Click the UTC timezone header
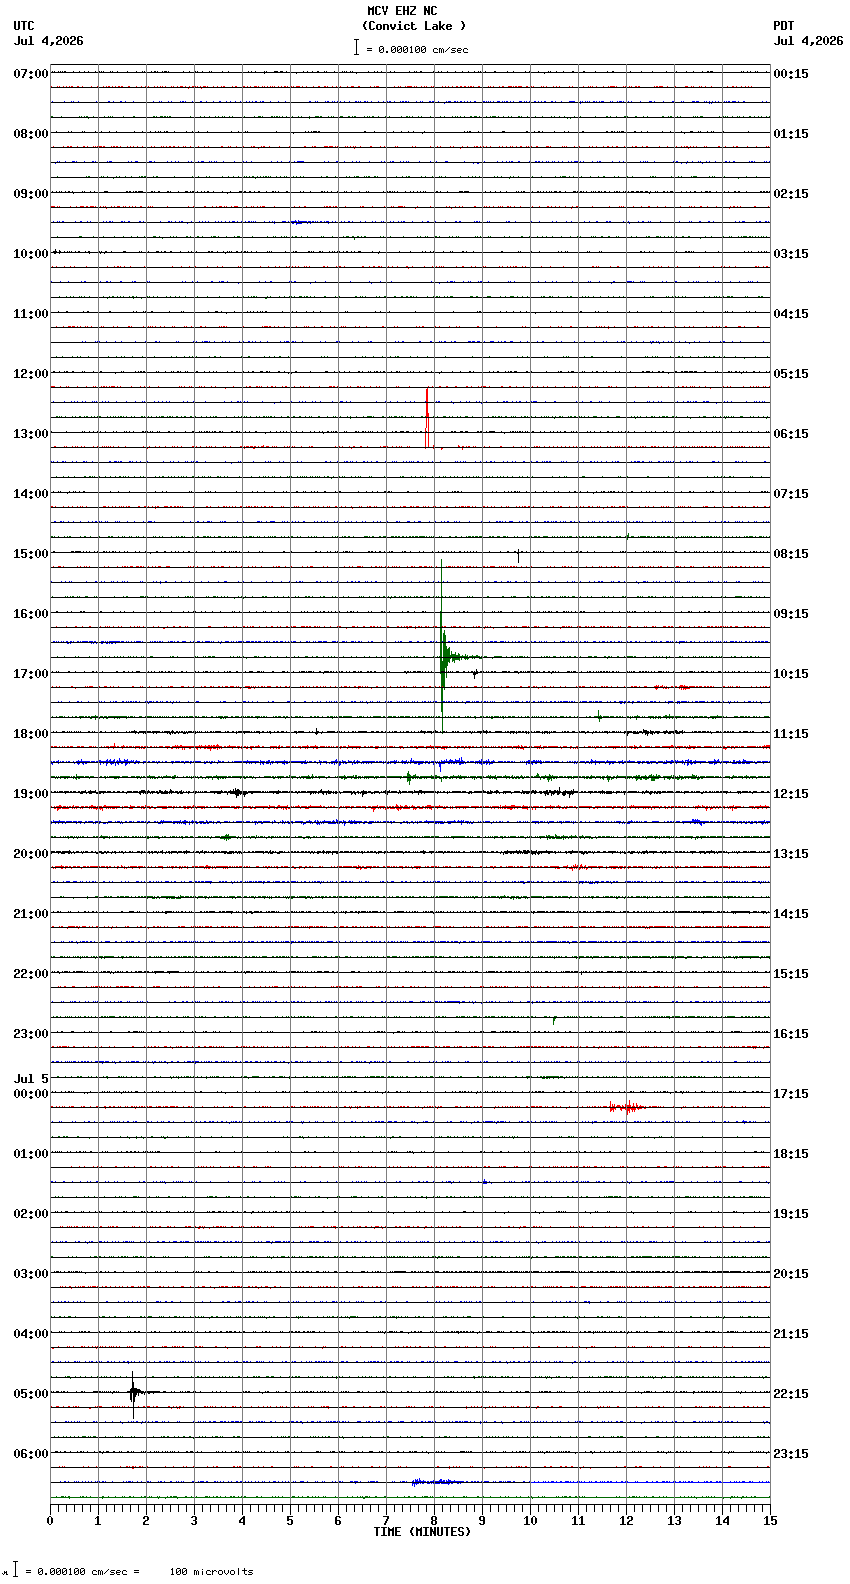Screen dimensions: 850x1584 pos(24,26)
